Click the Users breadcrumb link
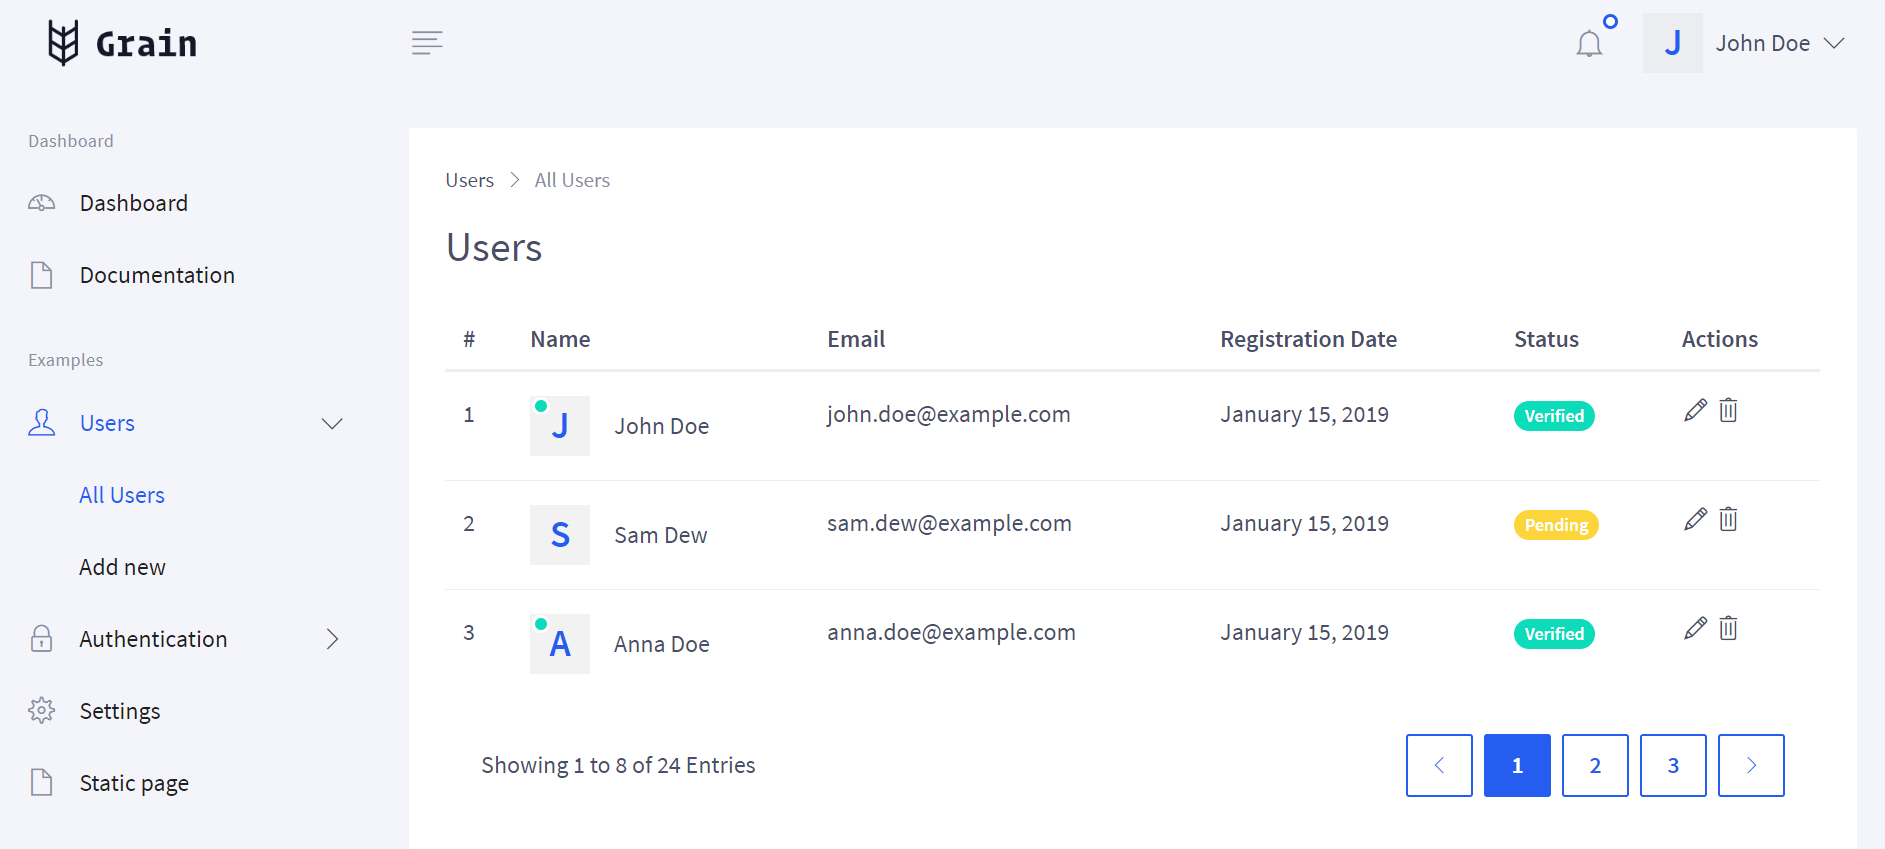Viewport: 1885px width, 849px height. click(469, 180)
